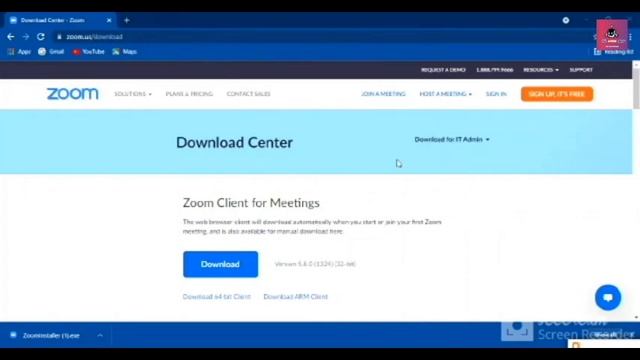Open the chat bubble widget
The image size is (640, 360).
point(608,298)
